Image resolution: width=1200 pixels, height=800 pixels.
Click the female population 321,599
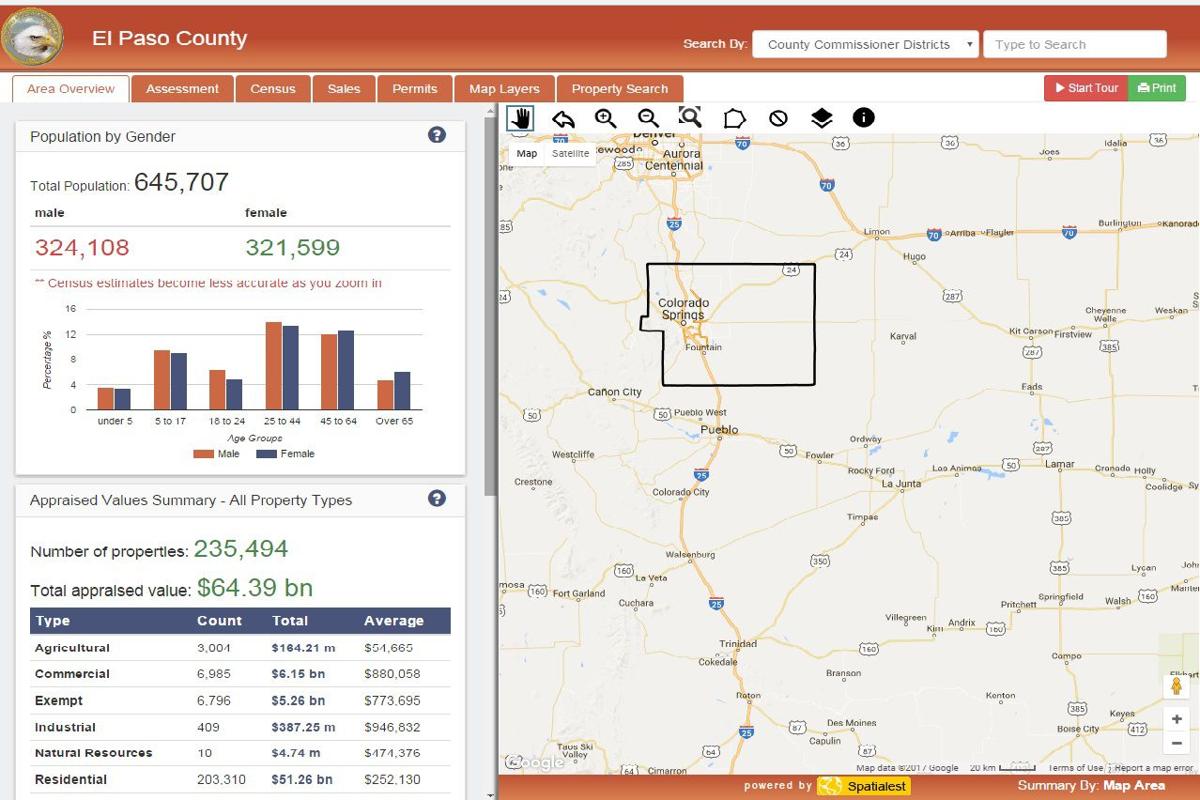[x=293, y=248]
